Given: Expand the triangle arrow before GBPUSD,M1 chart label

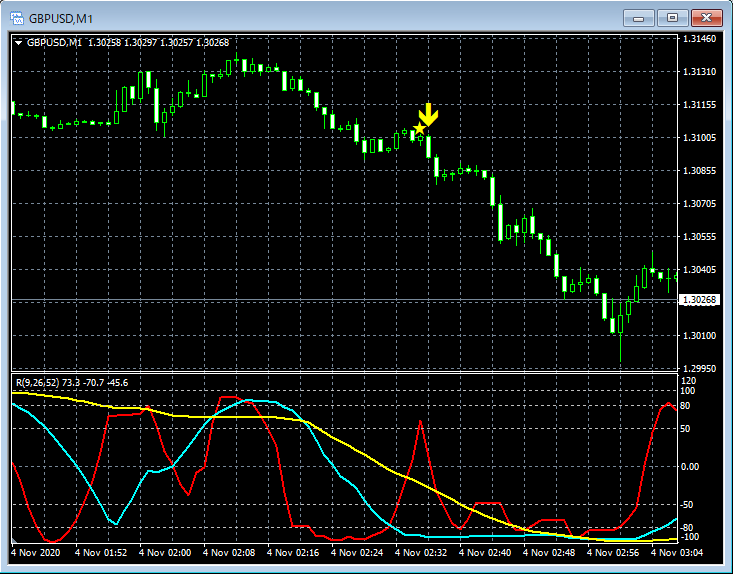Looking at the screenshot, I should click(19, 43).
